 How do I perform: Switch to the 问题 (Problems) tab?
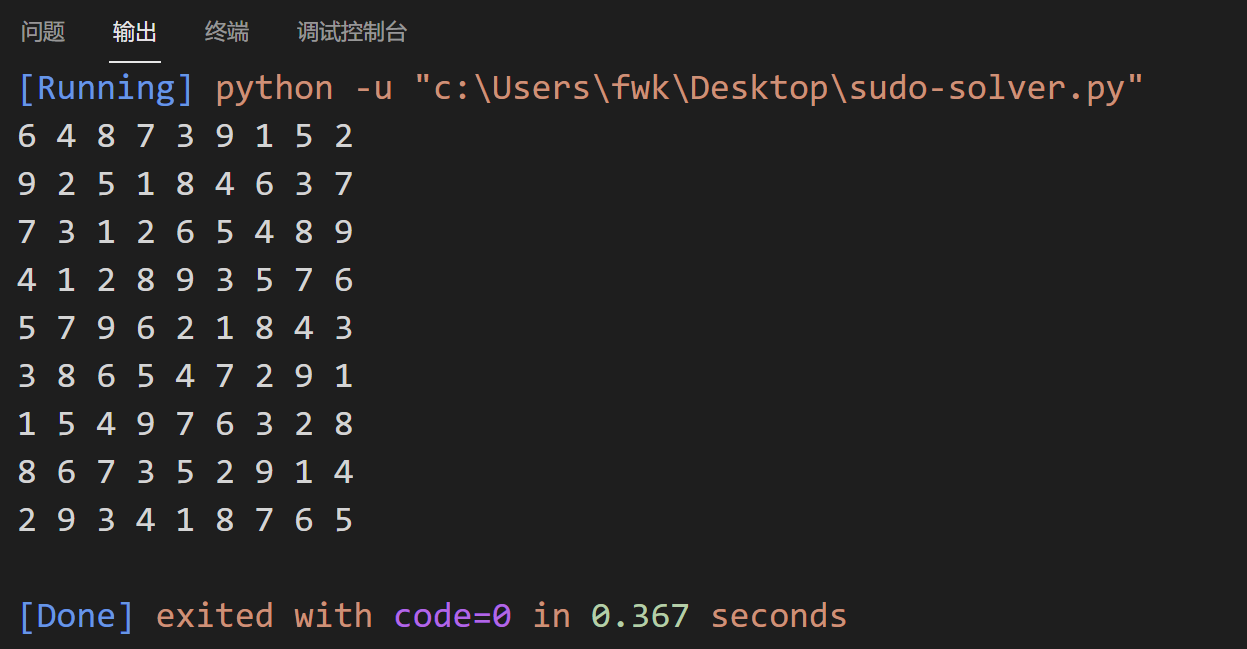tap(42, 31)
